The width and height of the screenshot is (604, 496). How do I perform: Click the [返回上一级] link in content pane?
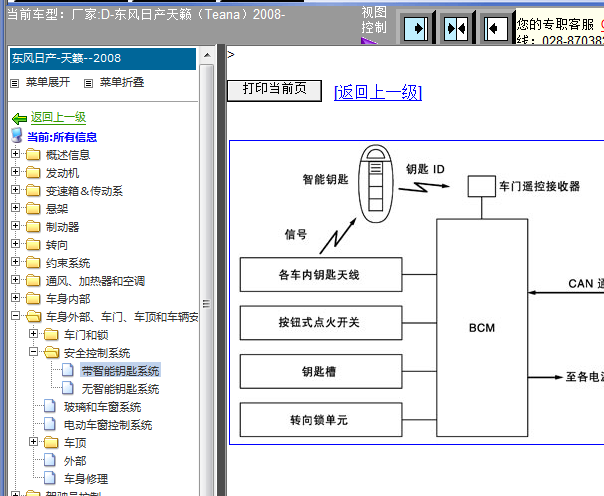[x=378, y=92]
